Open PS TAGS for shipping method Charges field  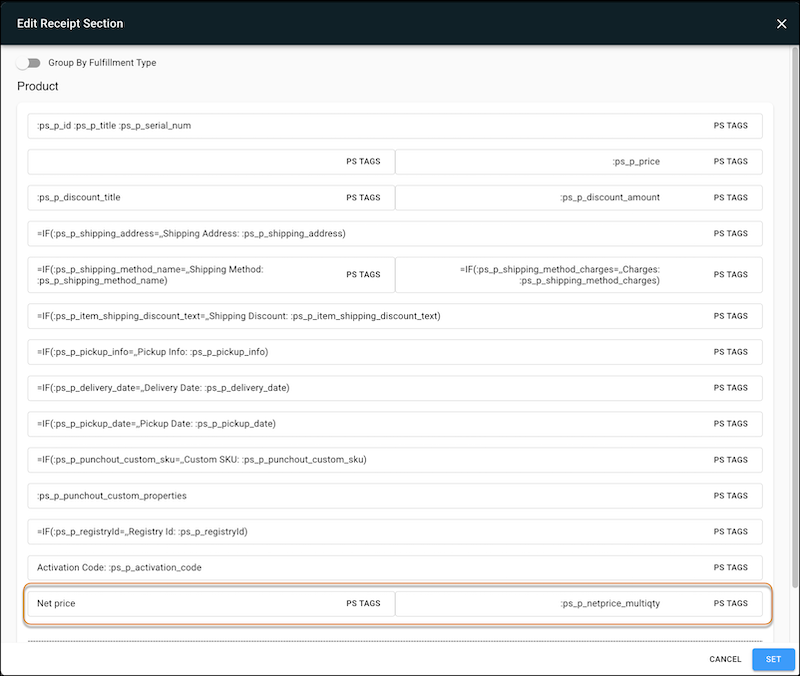click(730, 274)
